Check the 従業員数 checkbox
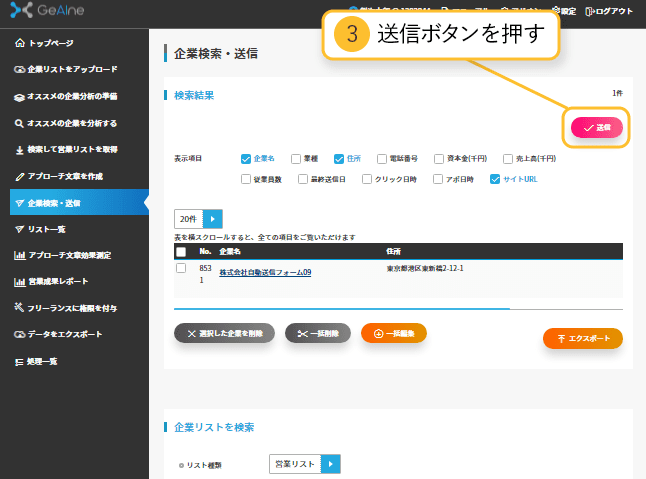This screenshot has height=479, width=646. click(x=246, y=179)
